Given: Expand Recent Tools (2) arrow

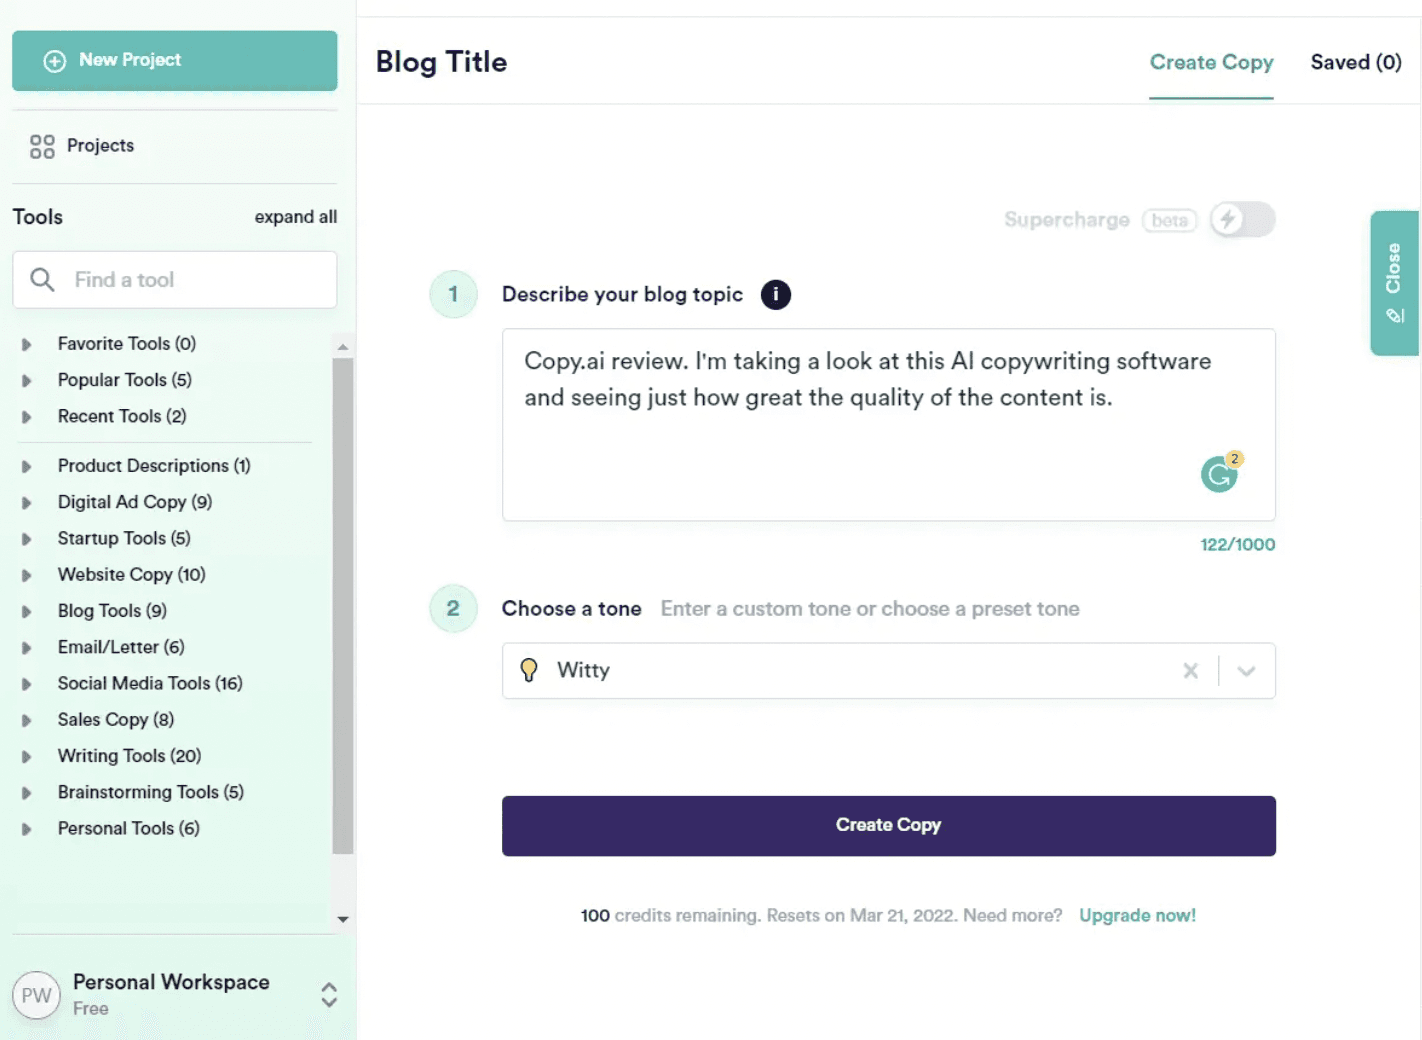Looking at the screenshot, I should [27, 416].
